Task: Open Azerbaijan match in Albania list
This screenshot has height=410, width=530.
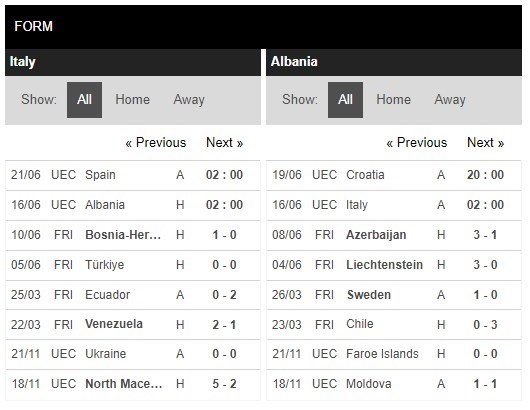Action: coord(394,235)
